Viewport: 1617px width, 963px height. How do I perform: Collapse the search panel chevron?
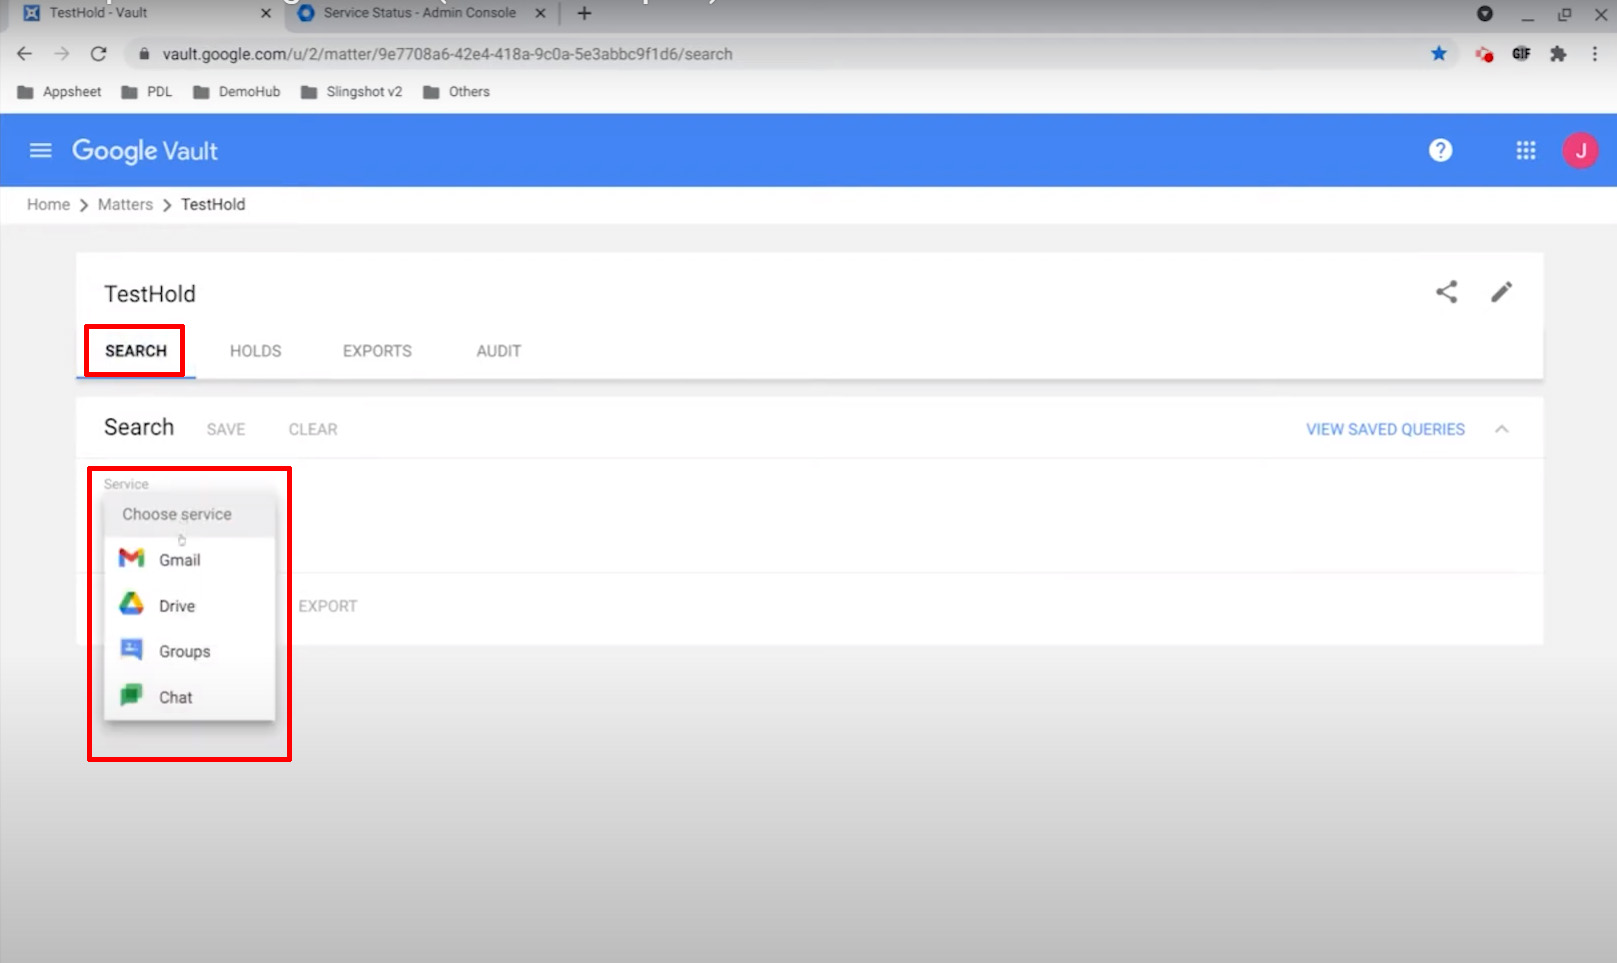1501,428
